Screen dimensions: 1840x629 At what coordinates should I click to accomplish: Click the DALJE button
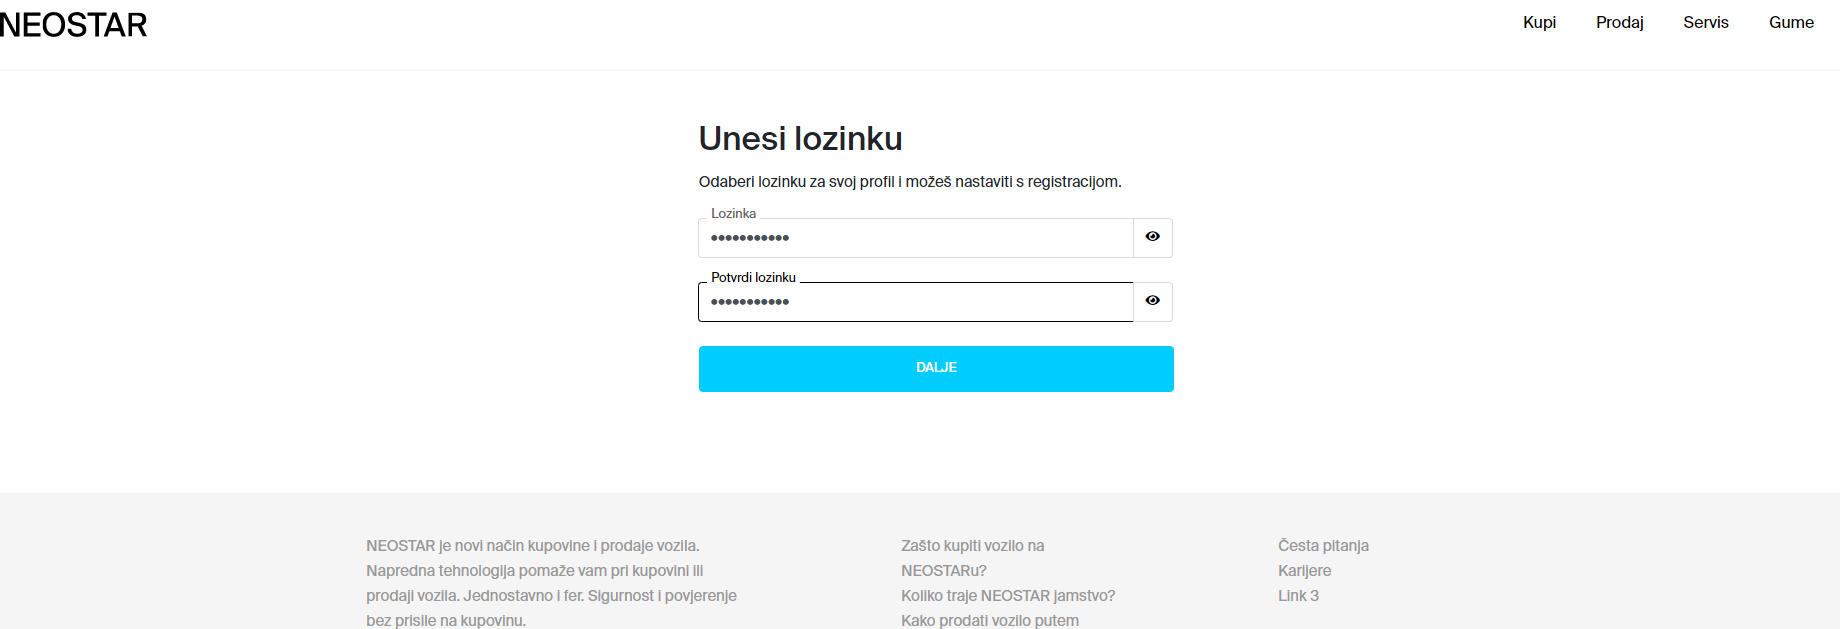click(x=936, y=368)
